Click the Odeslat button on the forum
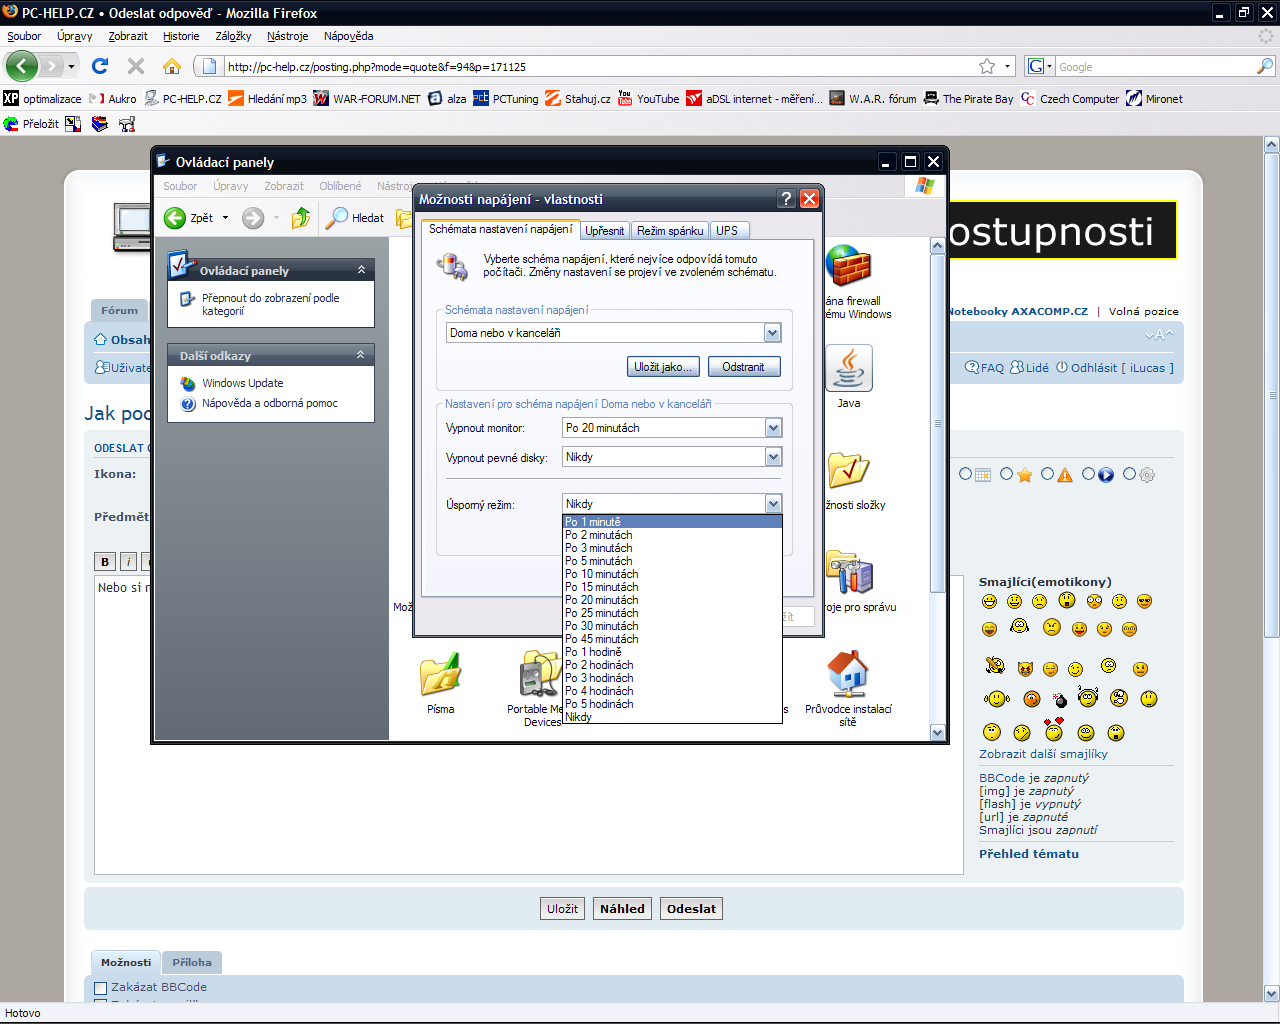 click(691, 909)
